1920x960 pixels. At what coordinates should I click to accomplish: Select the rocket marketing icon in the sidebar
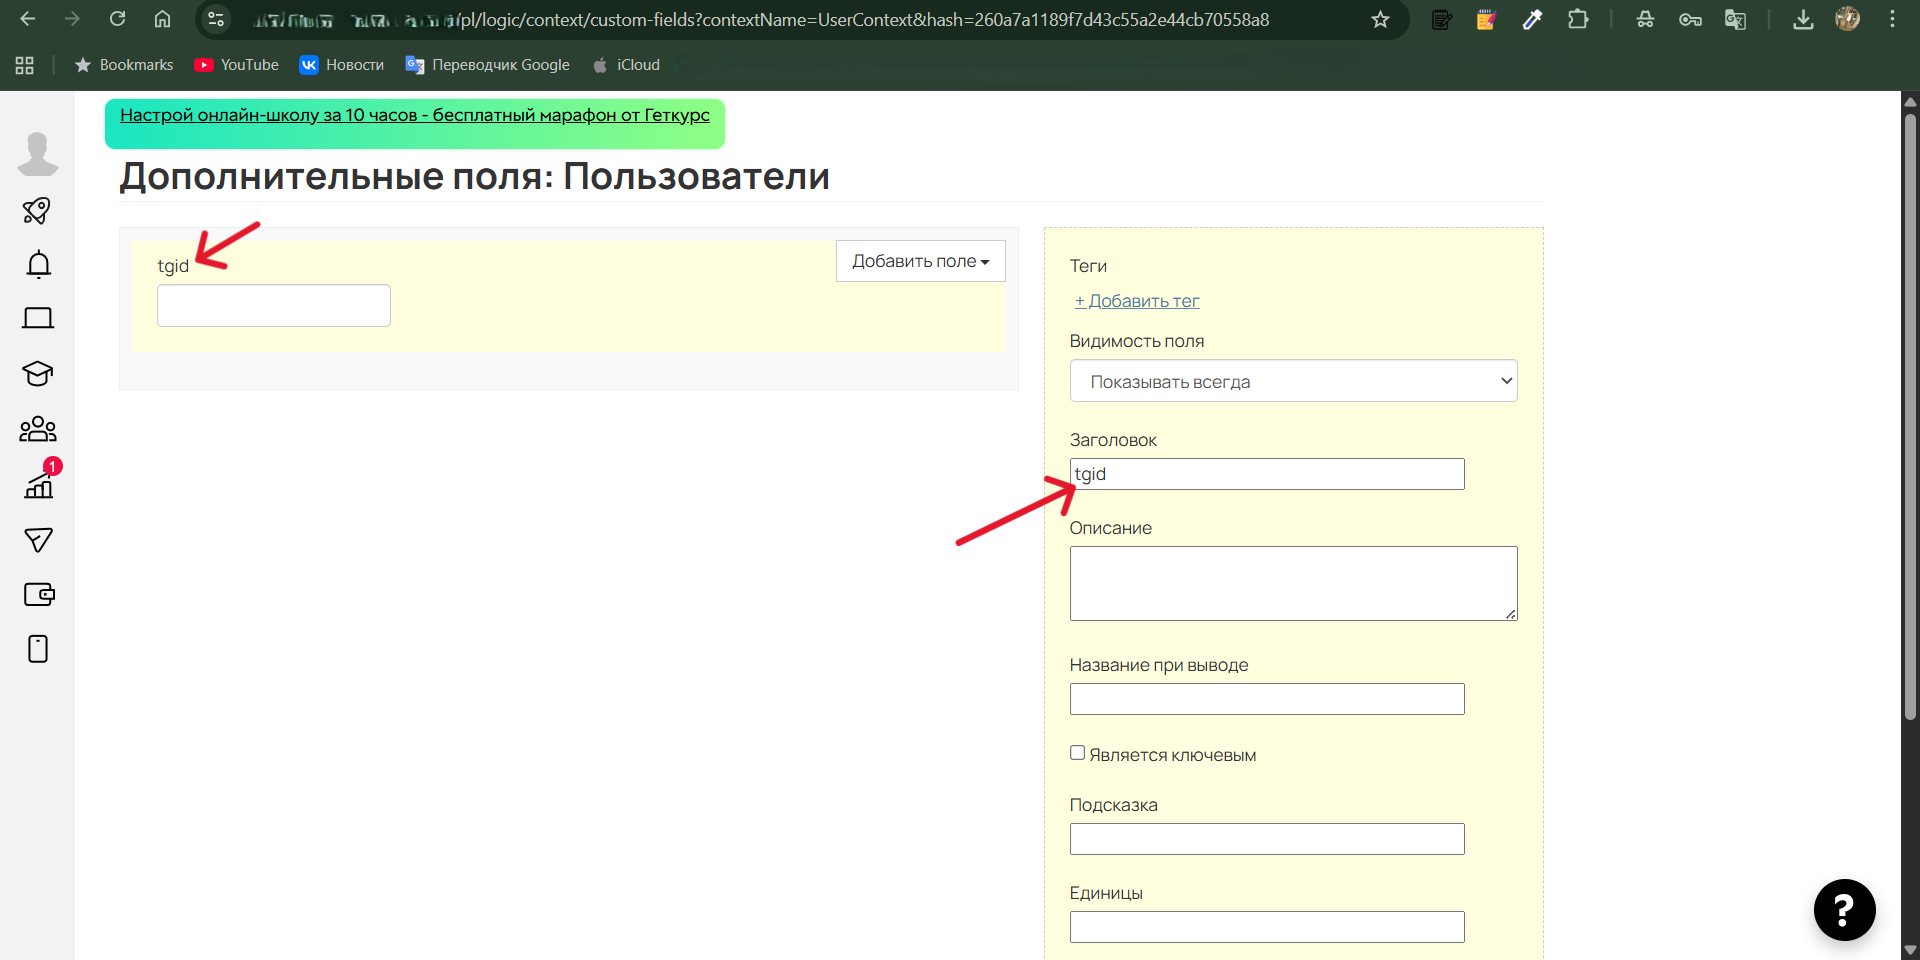(37, 211)
